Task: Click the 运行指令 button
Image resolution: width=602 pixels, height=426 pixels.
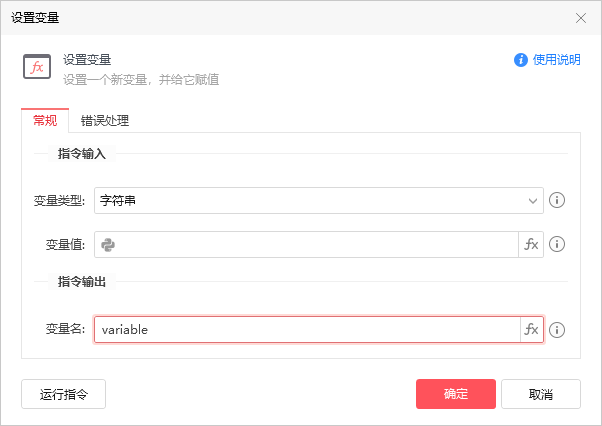Action: click(64, 394)
